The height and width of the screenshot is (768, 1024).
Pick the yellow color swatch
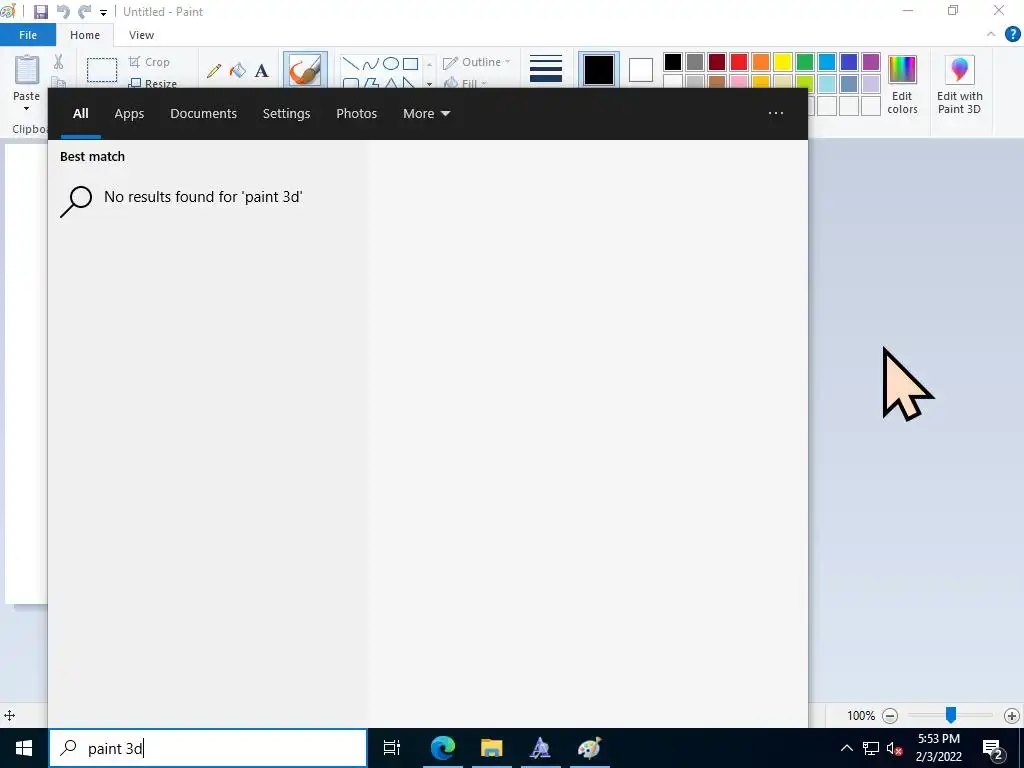pyautogui.click(x=782, y=62)
